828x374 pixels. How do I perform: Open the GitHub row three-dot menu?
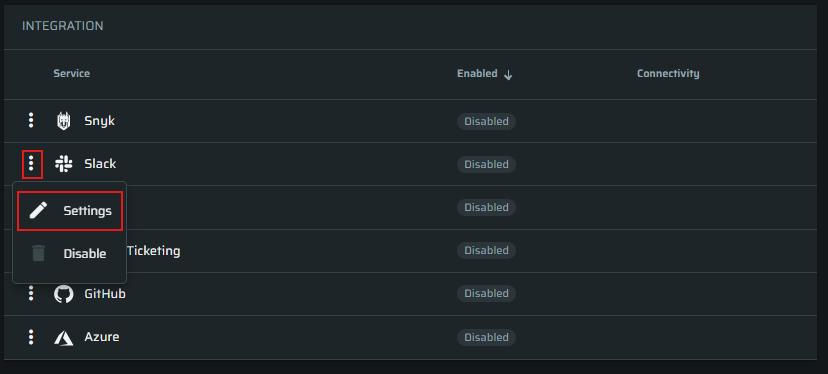pyautogui.click(x=31, y=293)
